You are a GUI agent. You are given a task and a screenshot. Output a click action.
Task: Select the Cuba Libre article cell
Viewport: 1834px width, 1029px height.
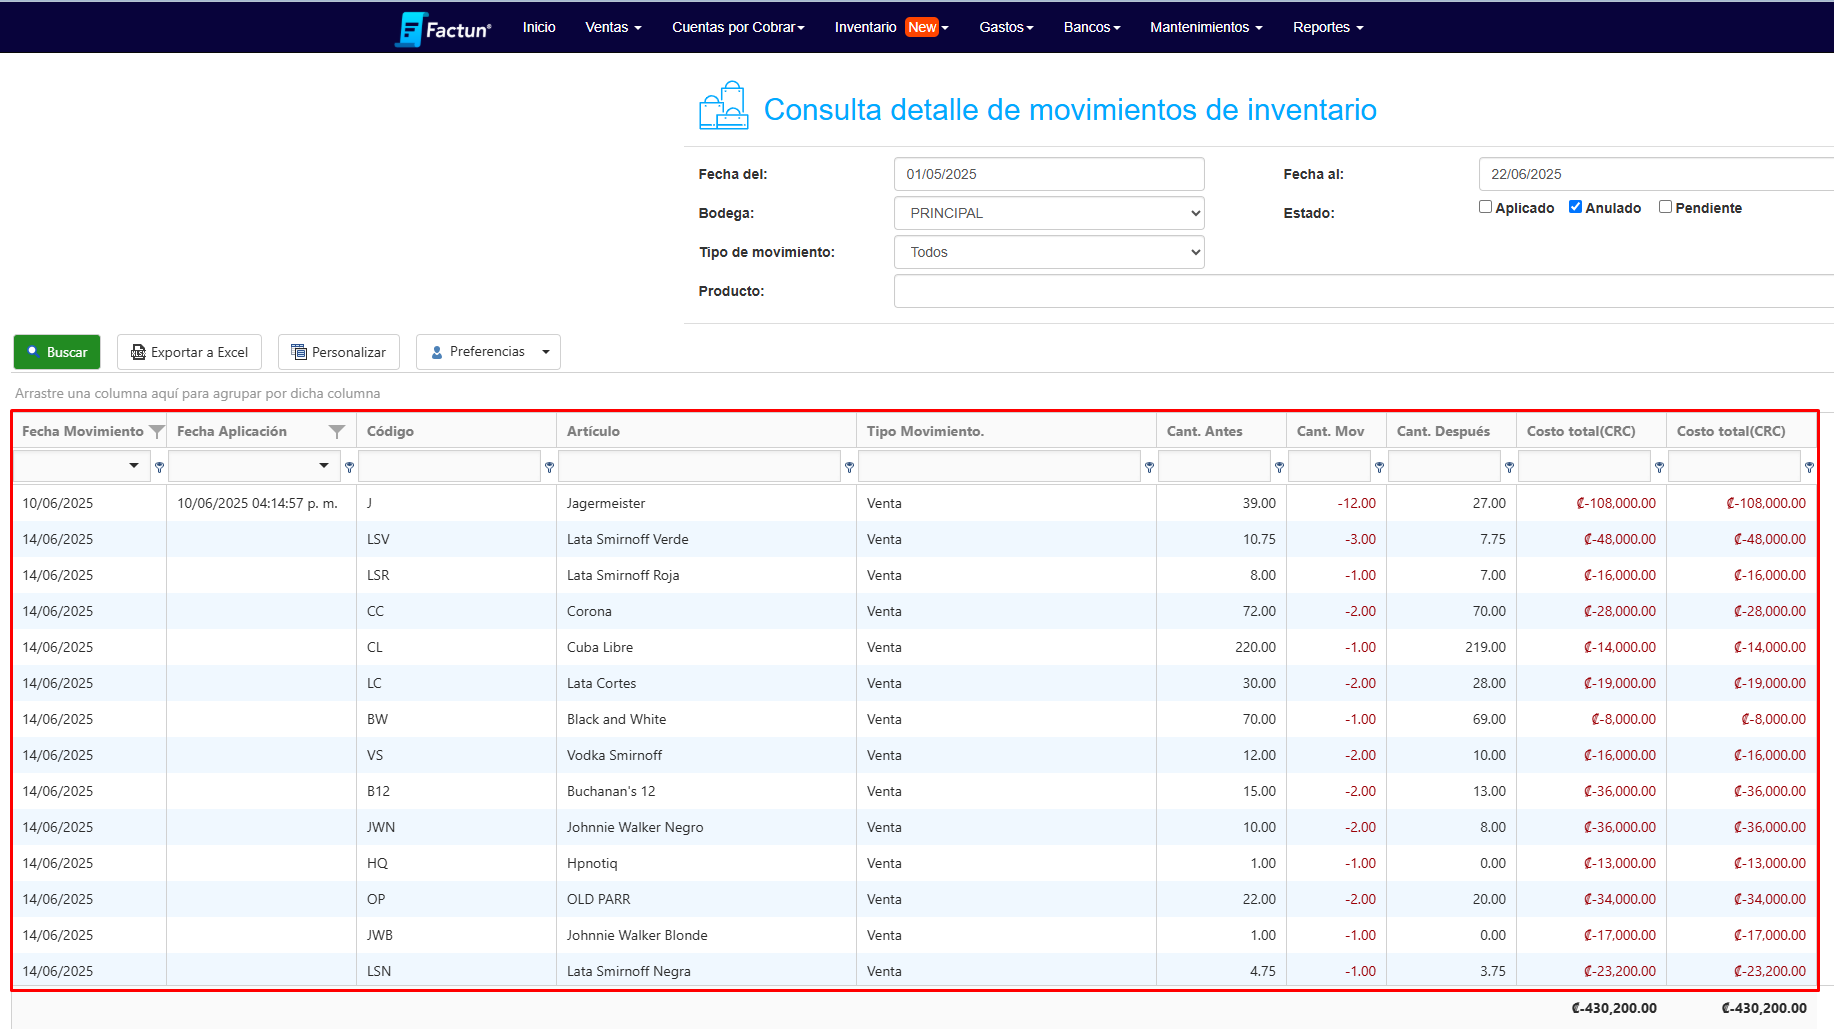pyautogui.click(x=706, y=647)
